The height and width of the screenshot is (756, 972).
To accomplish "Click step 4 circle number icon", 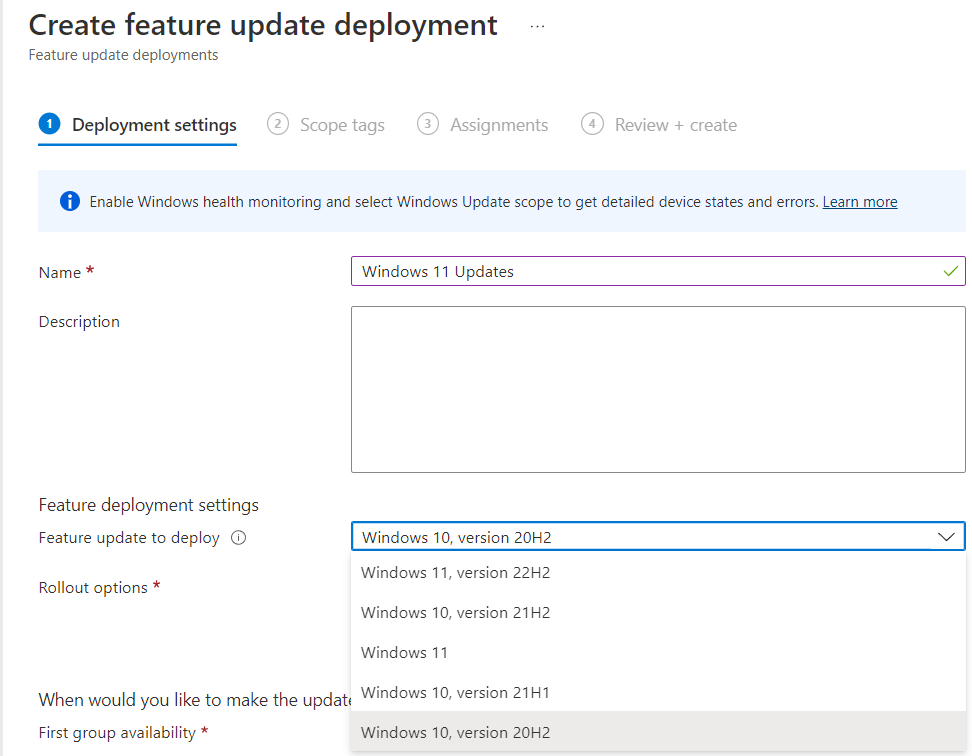I will [x=592, y=124].
